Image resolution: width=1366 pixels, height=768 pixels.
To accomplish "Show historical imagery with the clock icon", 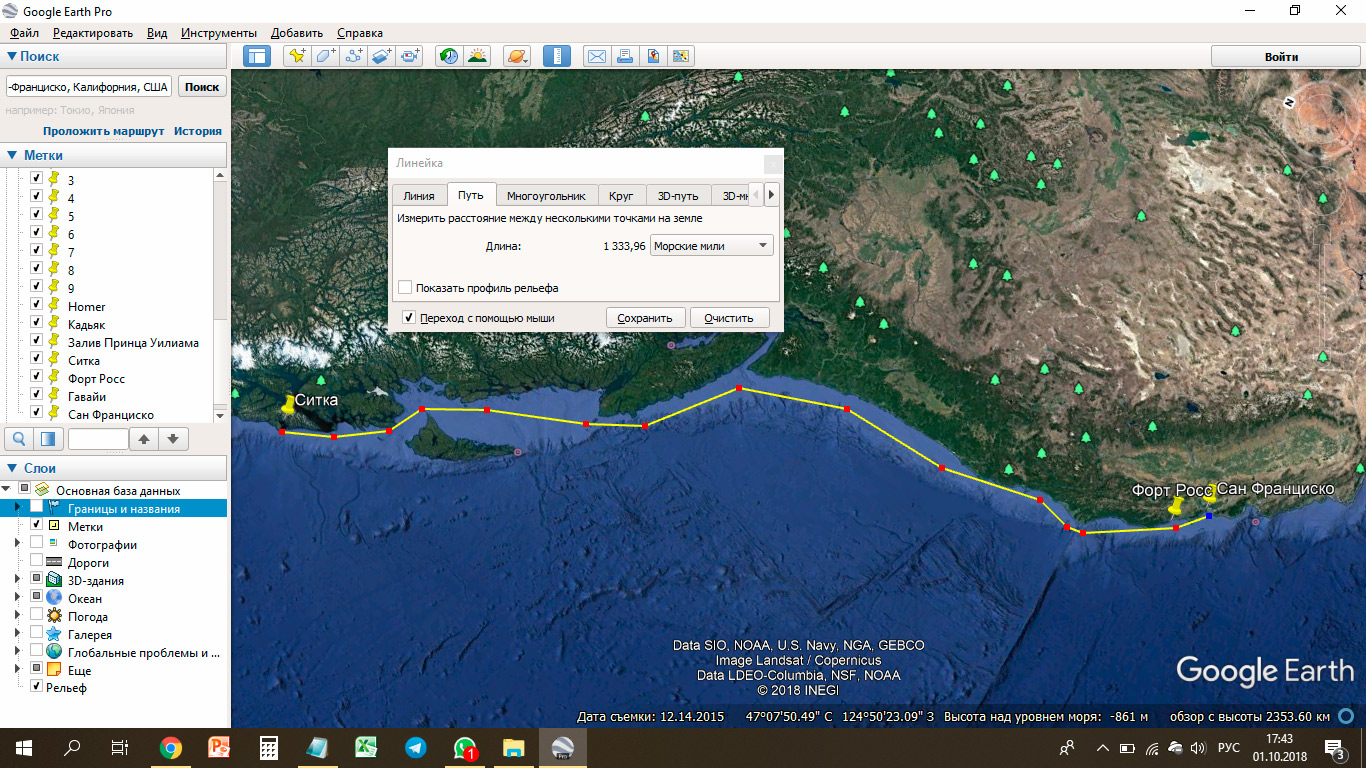I will [449, 56].
